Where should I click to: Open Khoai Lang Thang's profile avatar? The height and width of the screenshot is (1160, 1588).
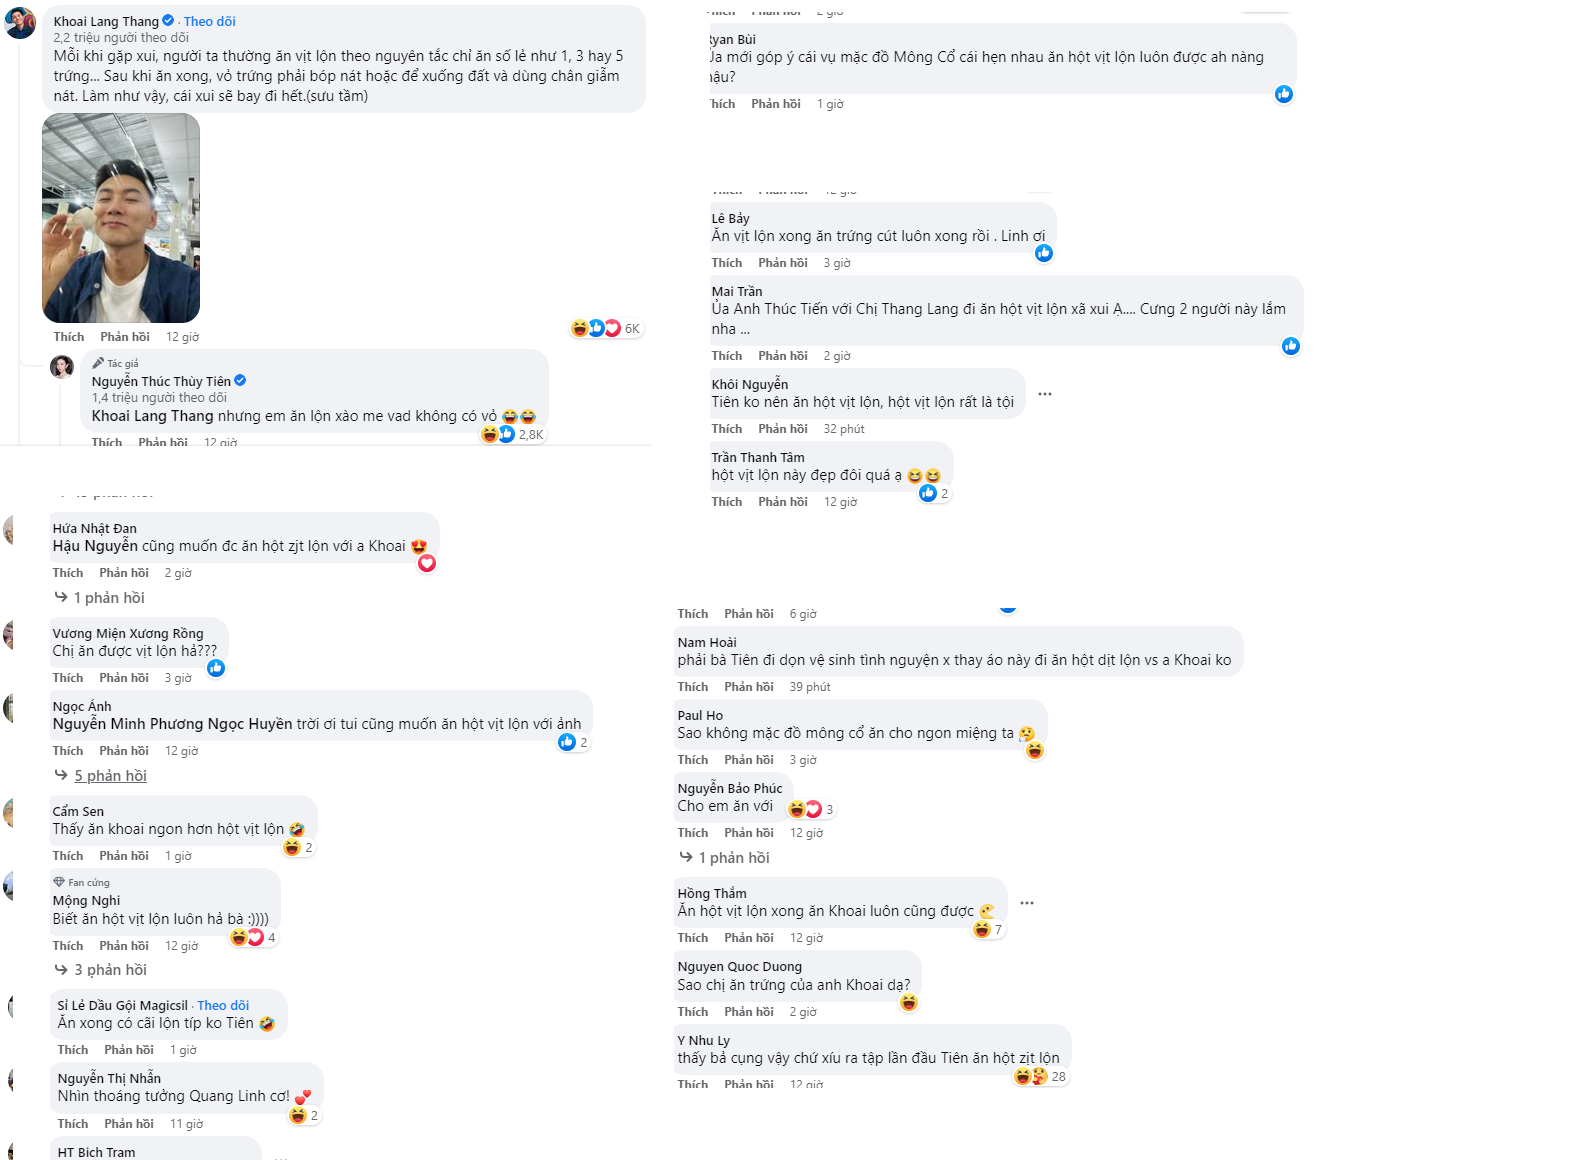click(20, 22)
